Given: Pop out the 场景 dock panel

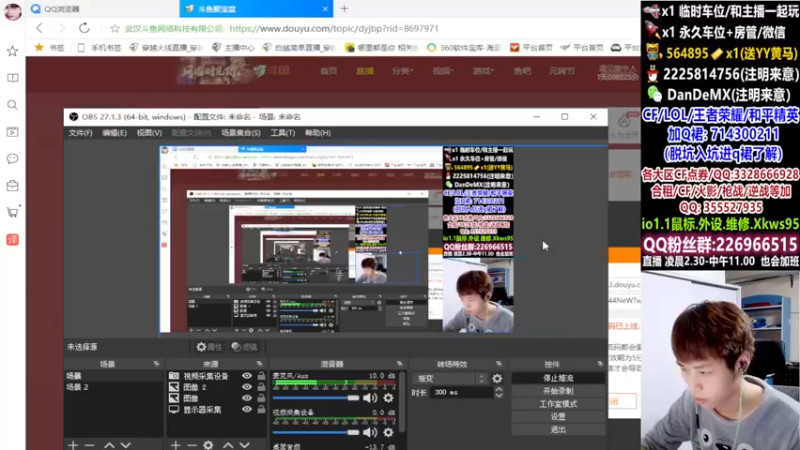Looking at the screenshot, I should pyautogui.click(x=157, y=364).
